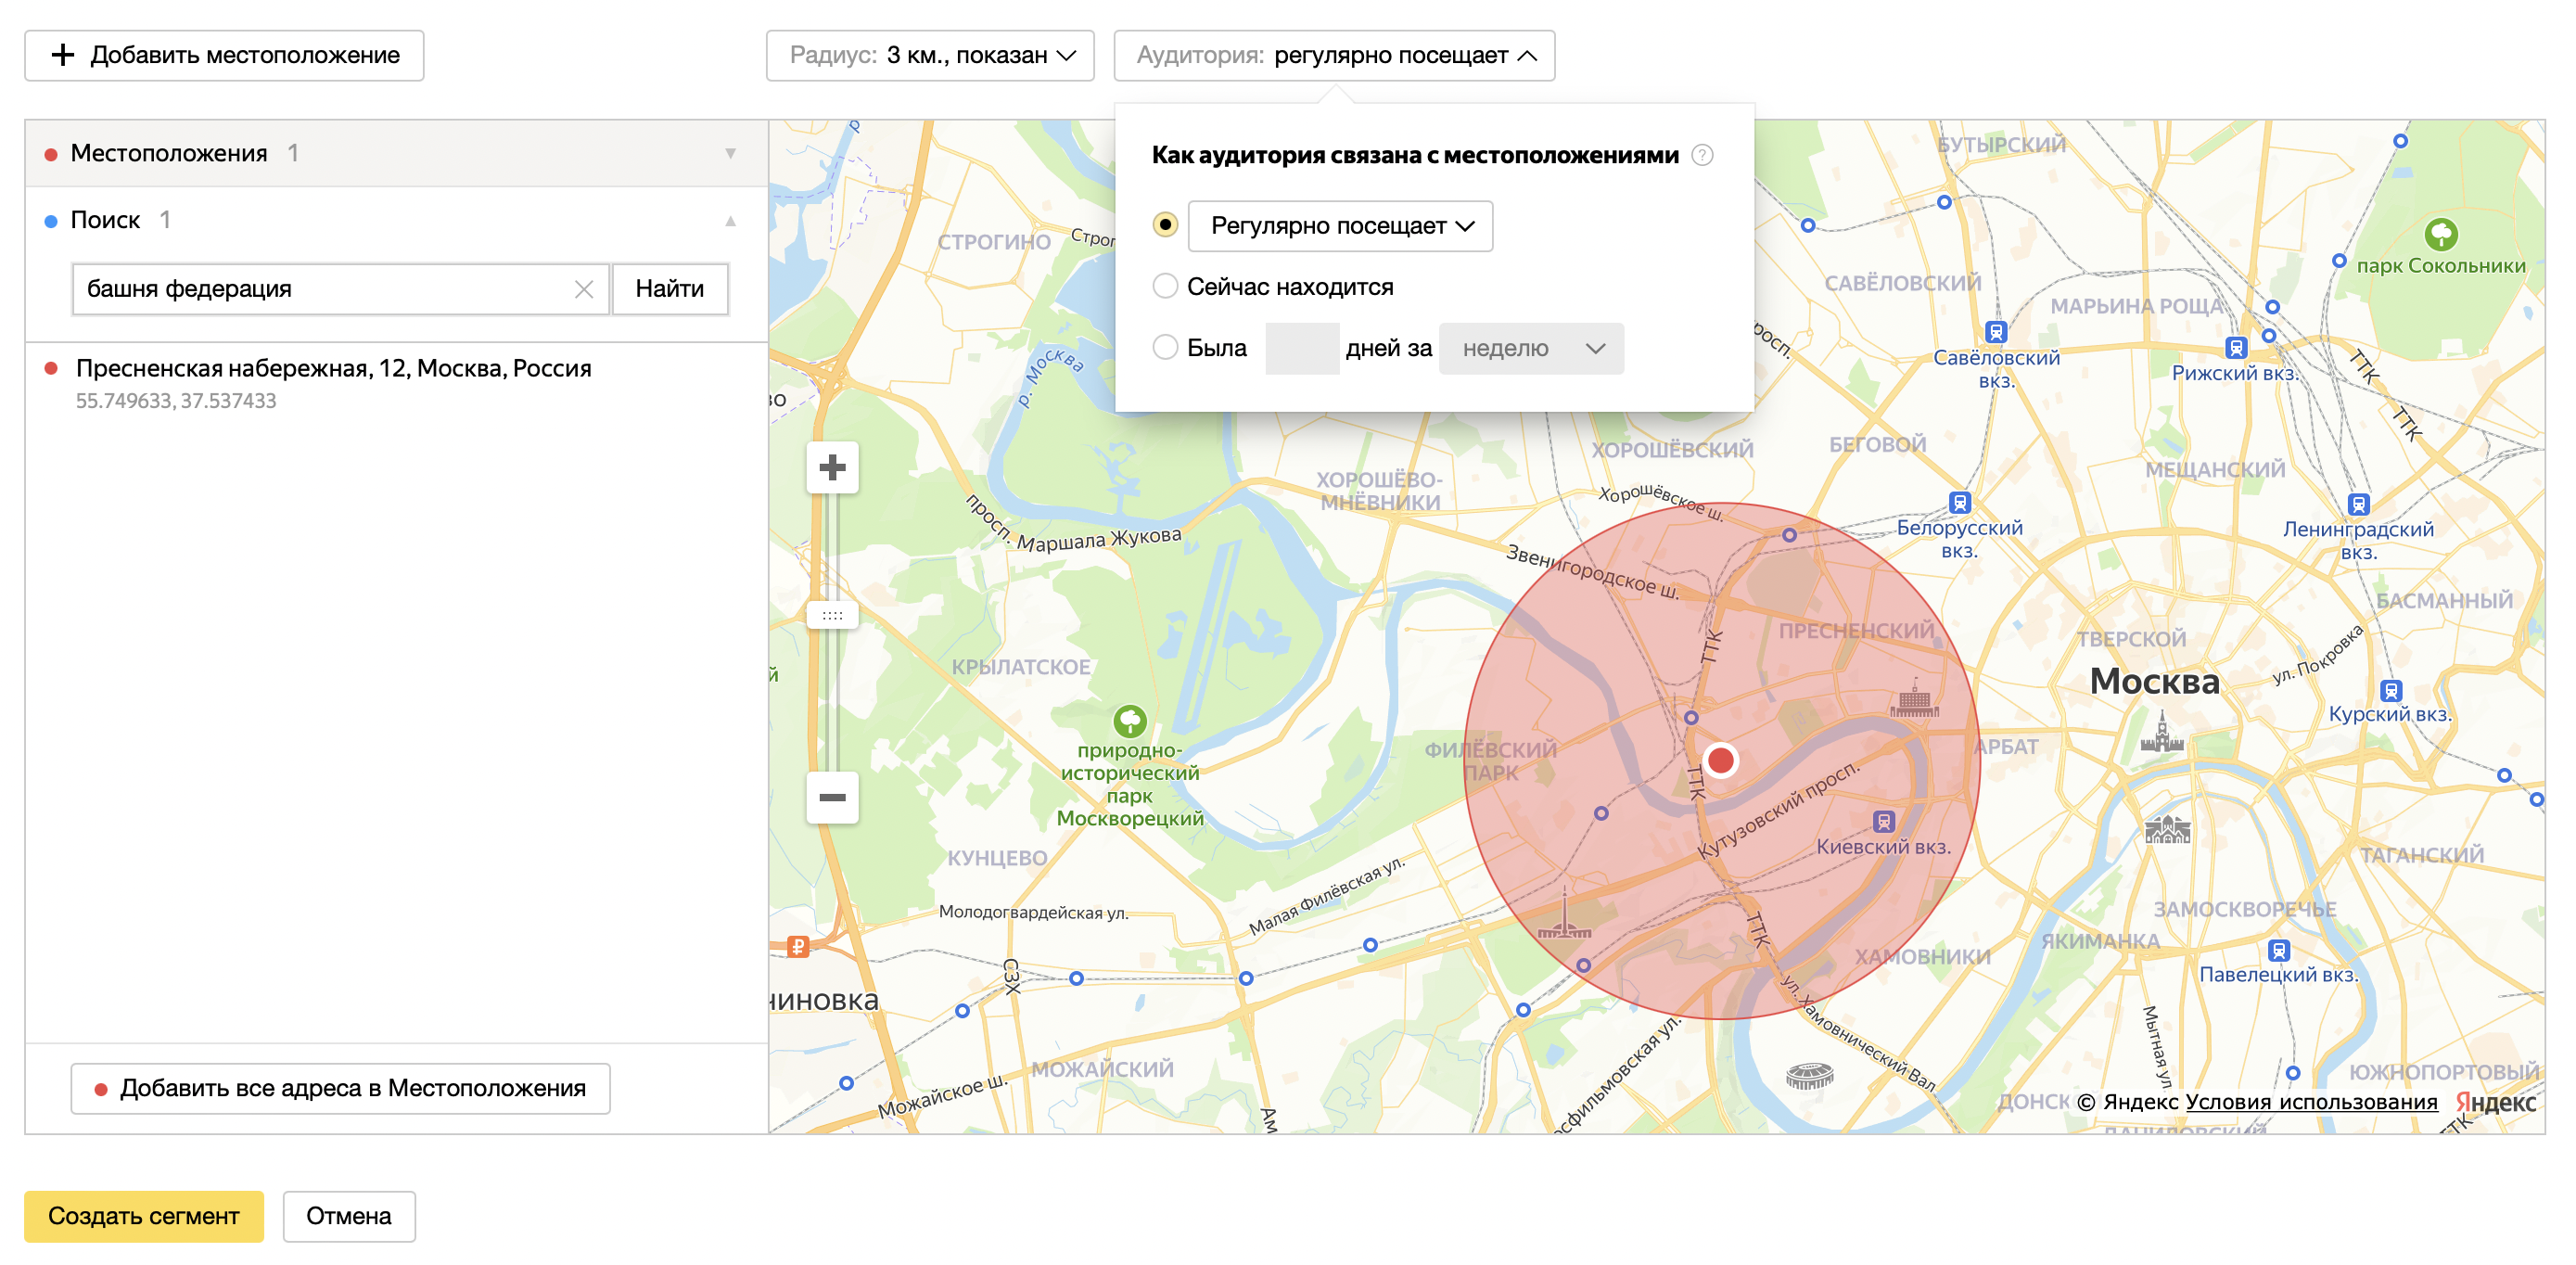Open the help question mark icon

pyautogui.click(x=1702, y=155)
